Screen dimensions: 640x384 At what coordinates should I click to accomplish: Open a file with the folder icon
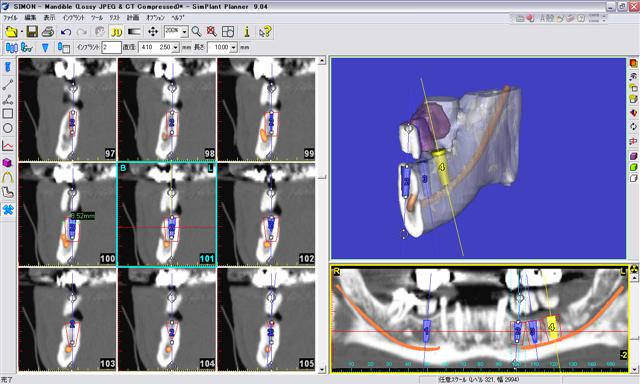[x=11, y=32]
